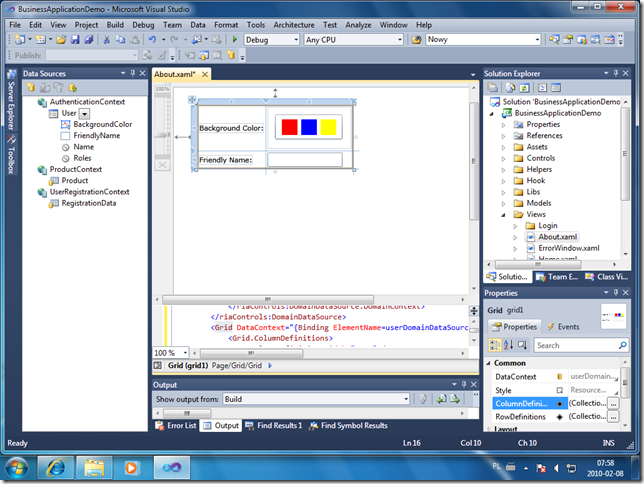Click the designer zoom slider

pos(161,135)
